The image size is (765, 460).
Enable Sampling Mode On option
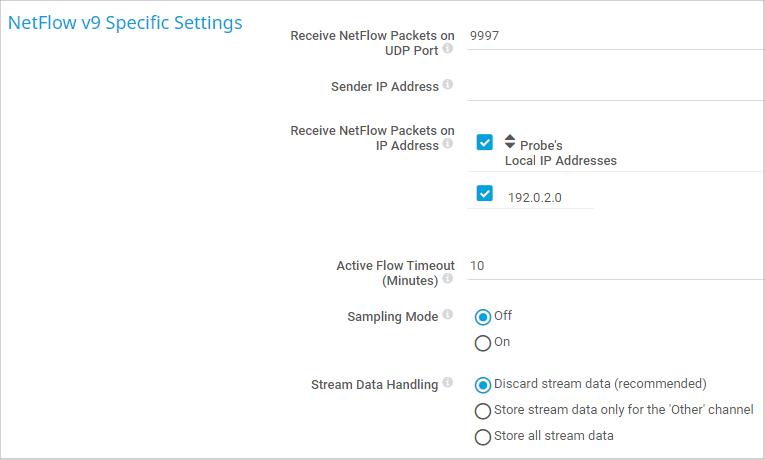pyautogui.click(x=483, y=343)
